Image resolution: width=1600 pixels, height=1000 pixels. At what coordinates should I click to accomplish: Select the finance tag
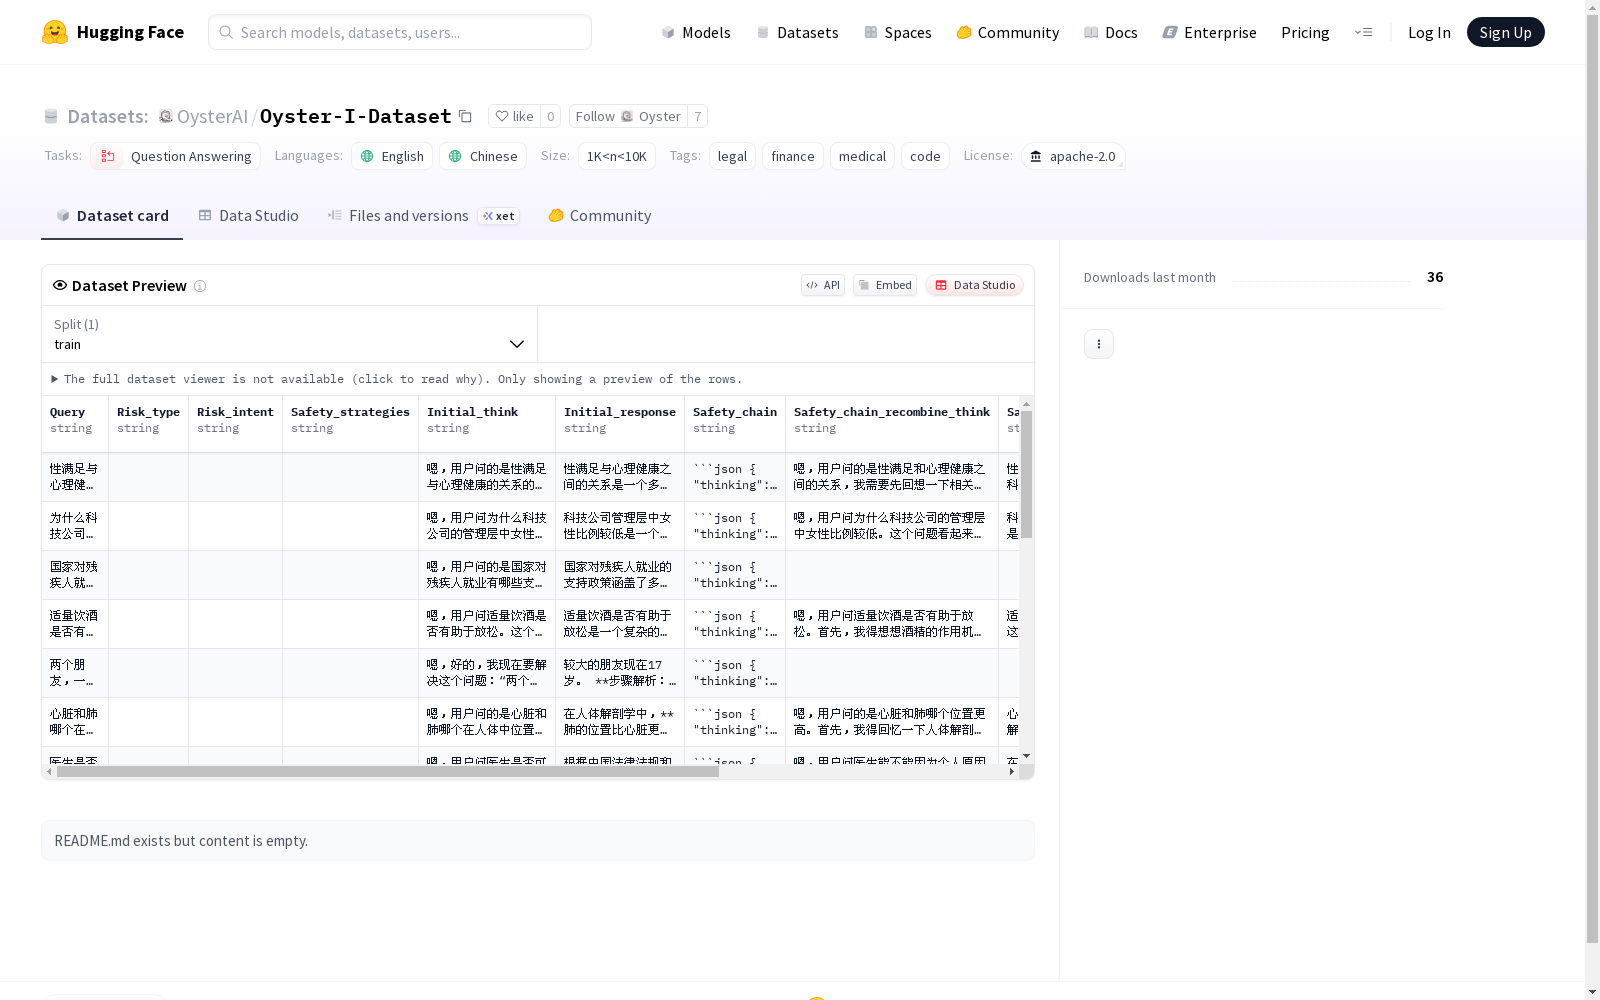click(x=793, y=156)
